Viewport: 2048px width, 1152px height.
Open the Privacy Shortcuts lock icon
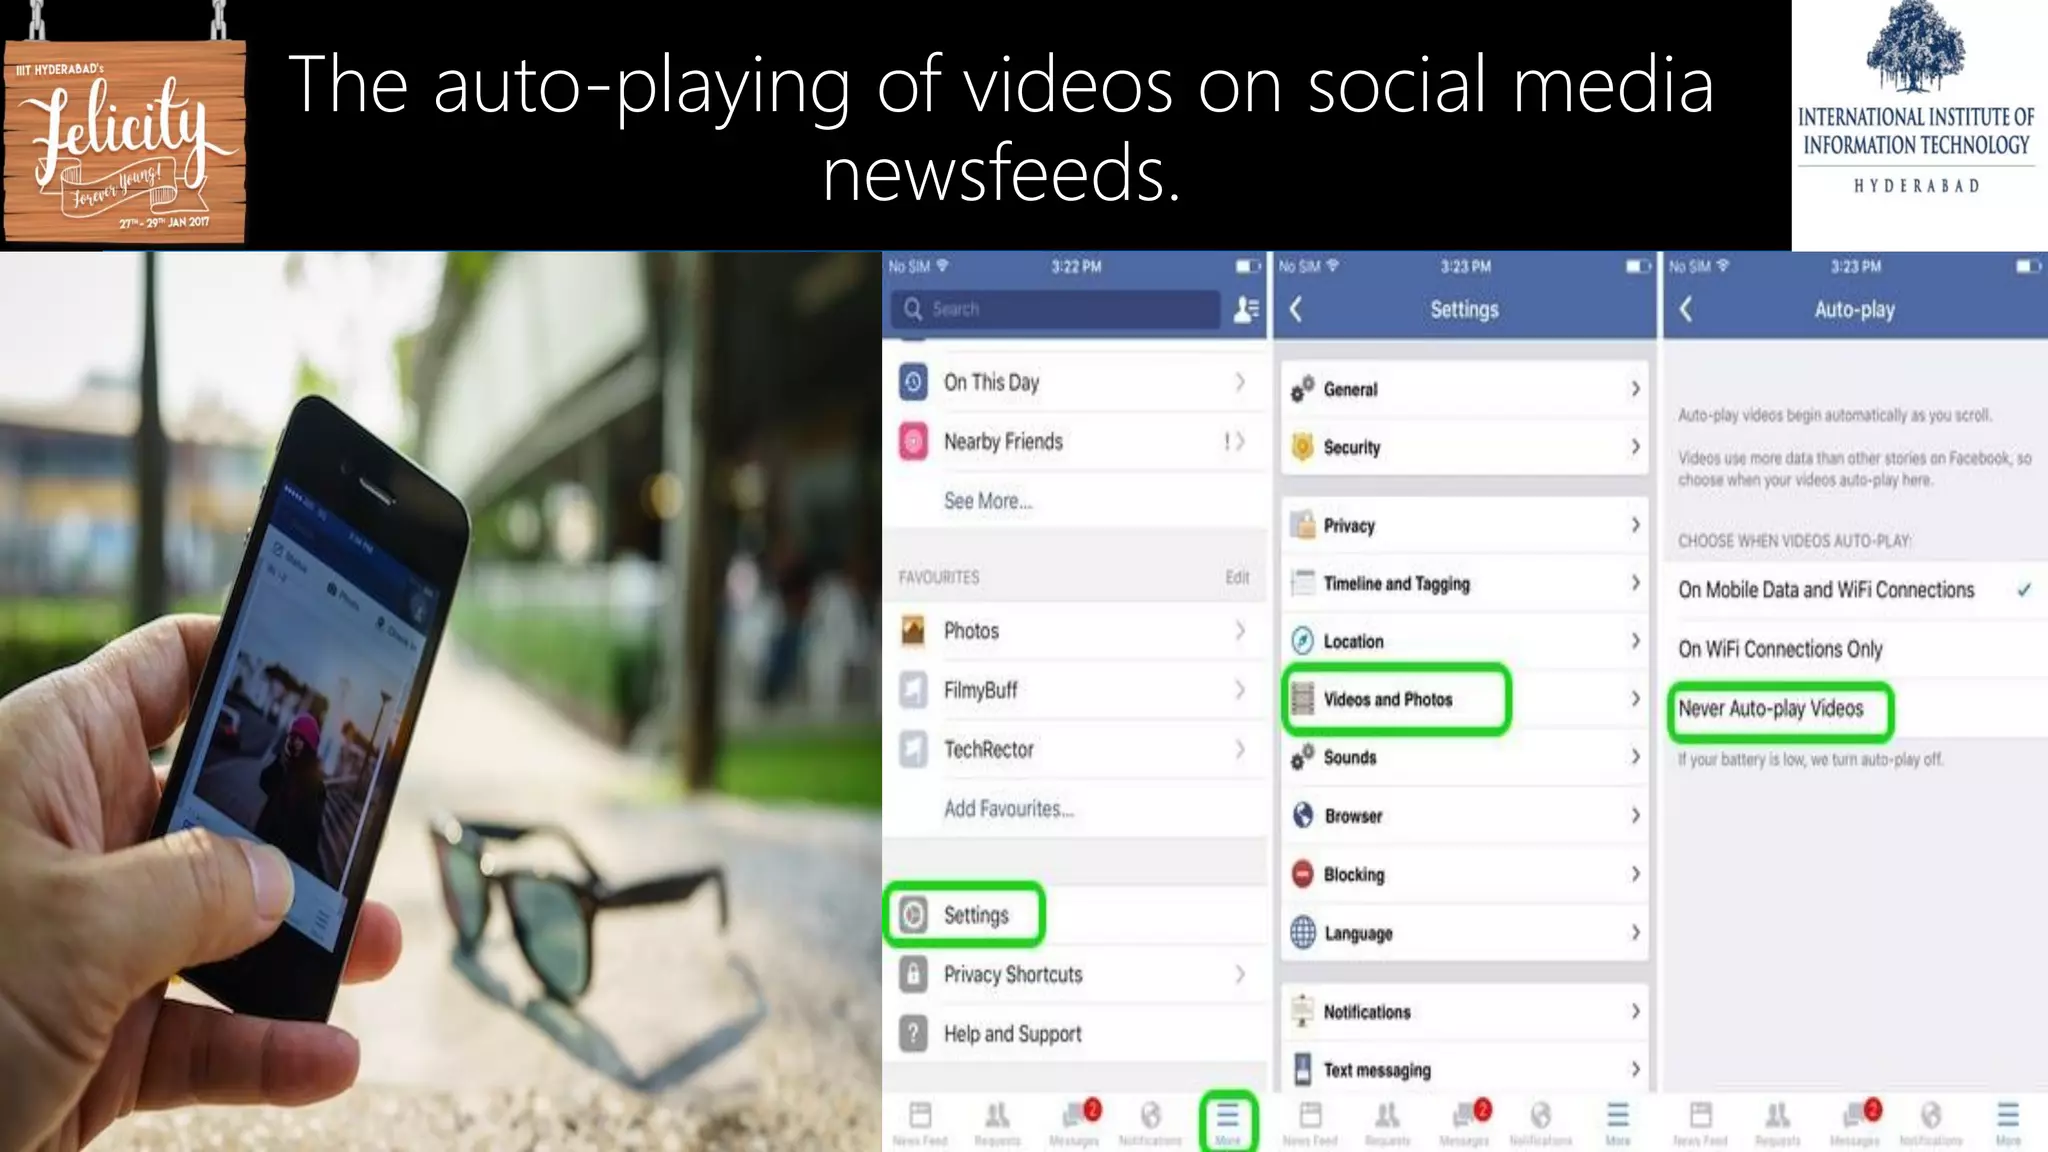(x=913, y=974)
